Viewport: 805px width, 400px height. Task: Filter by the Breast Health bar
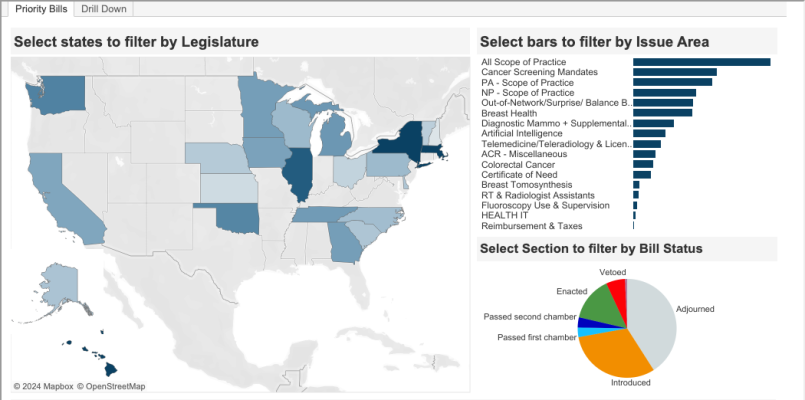(x=657, y=113)
